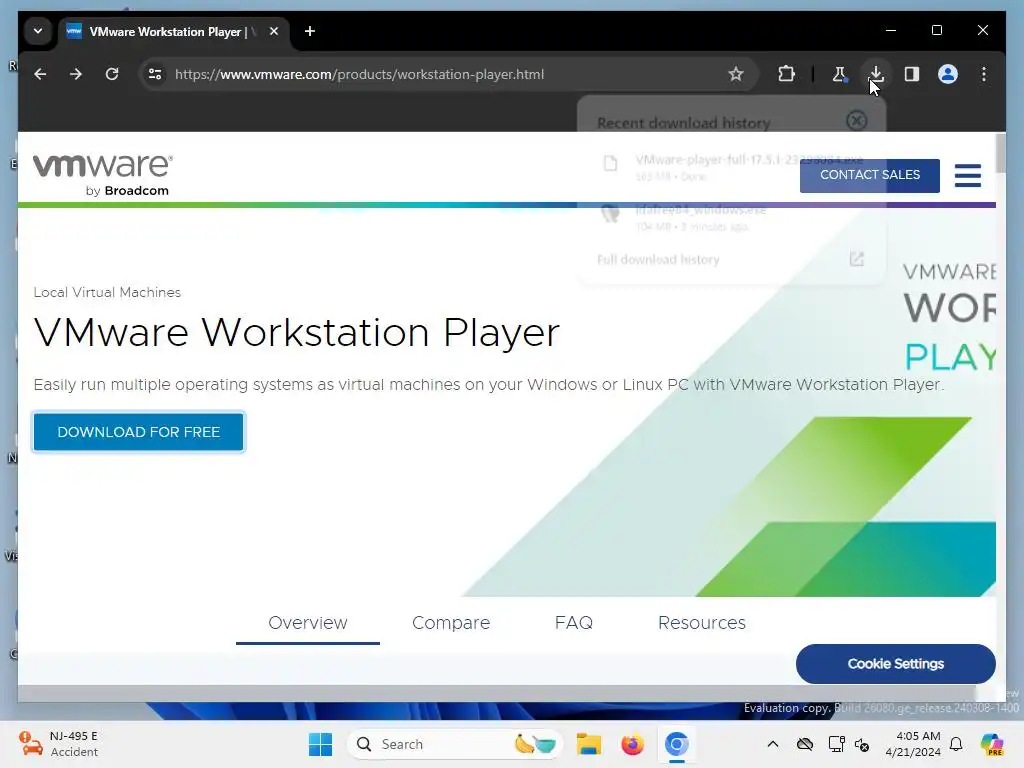1024x768 pixels.
Task: Show hidden system tray icons
Action: click(773, 744)
